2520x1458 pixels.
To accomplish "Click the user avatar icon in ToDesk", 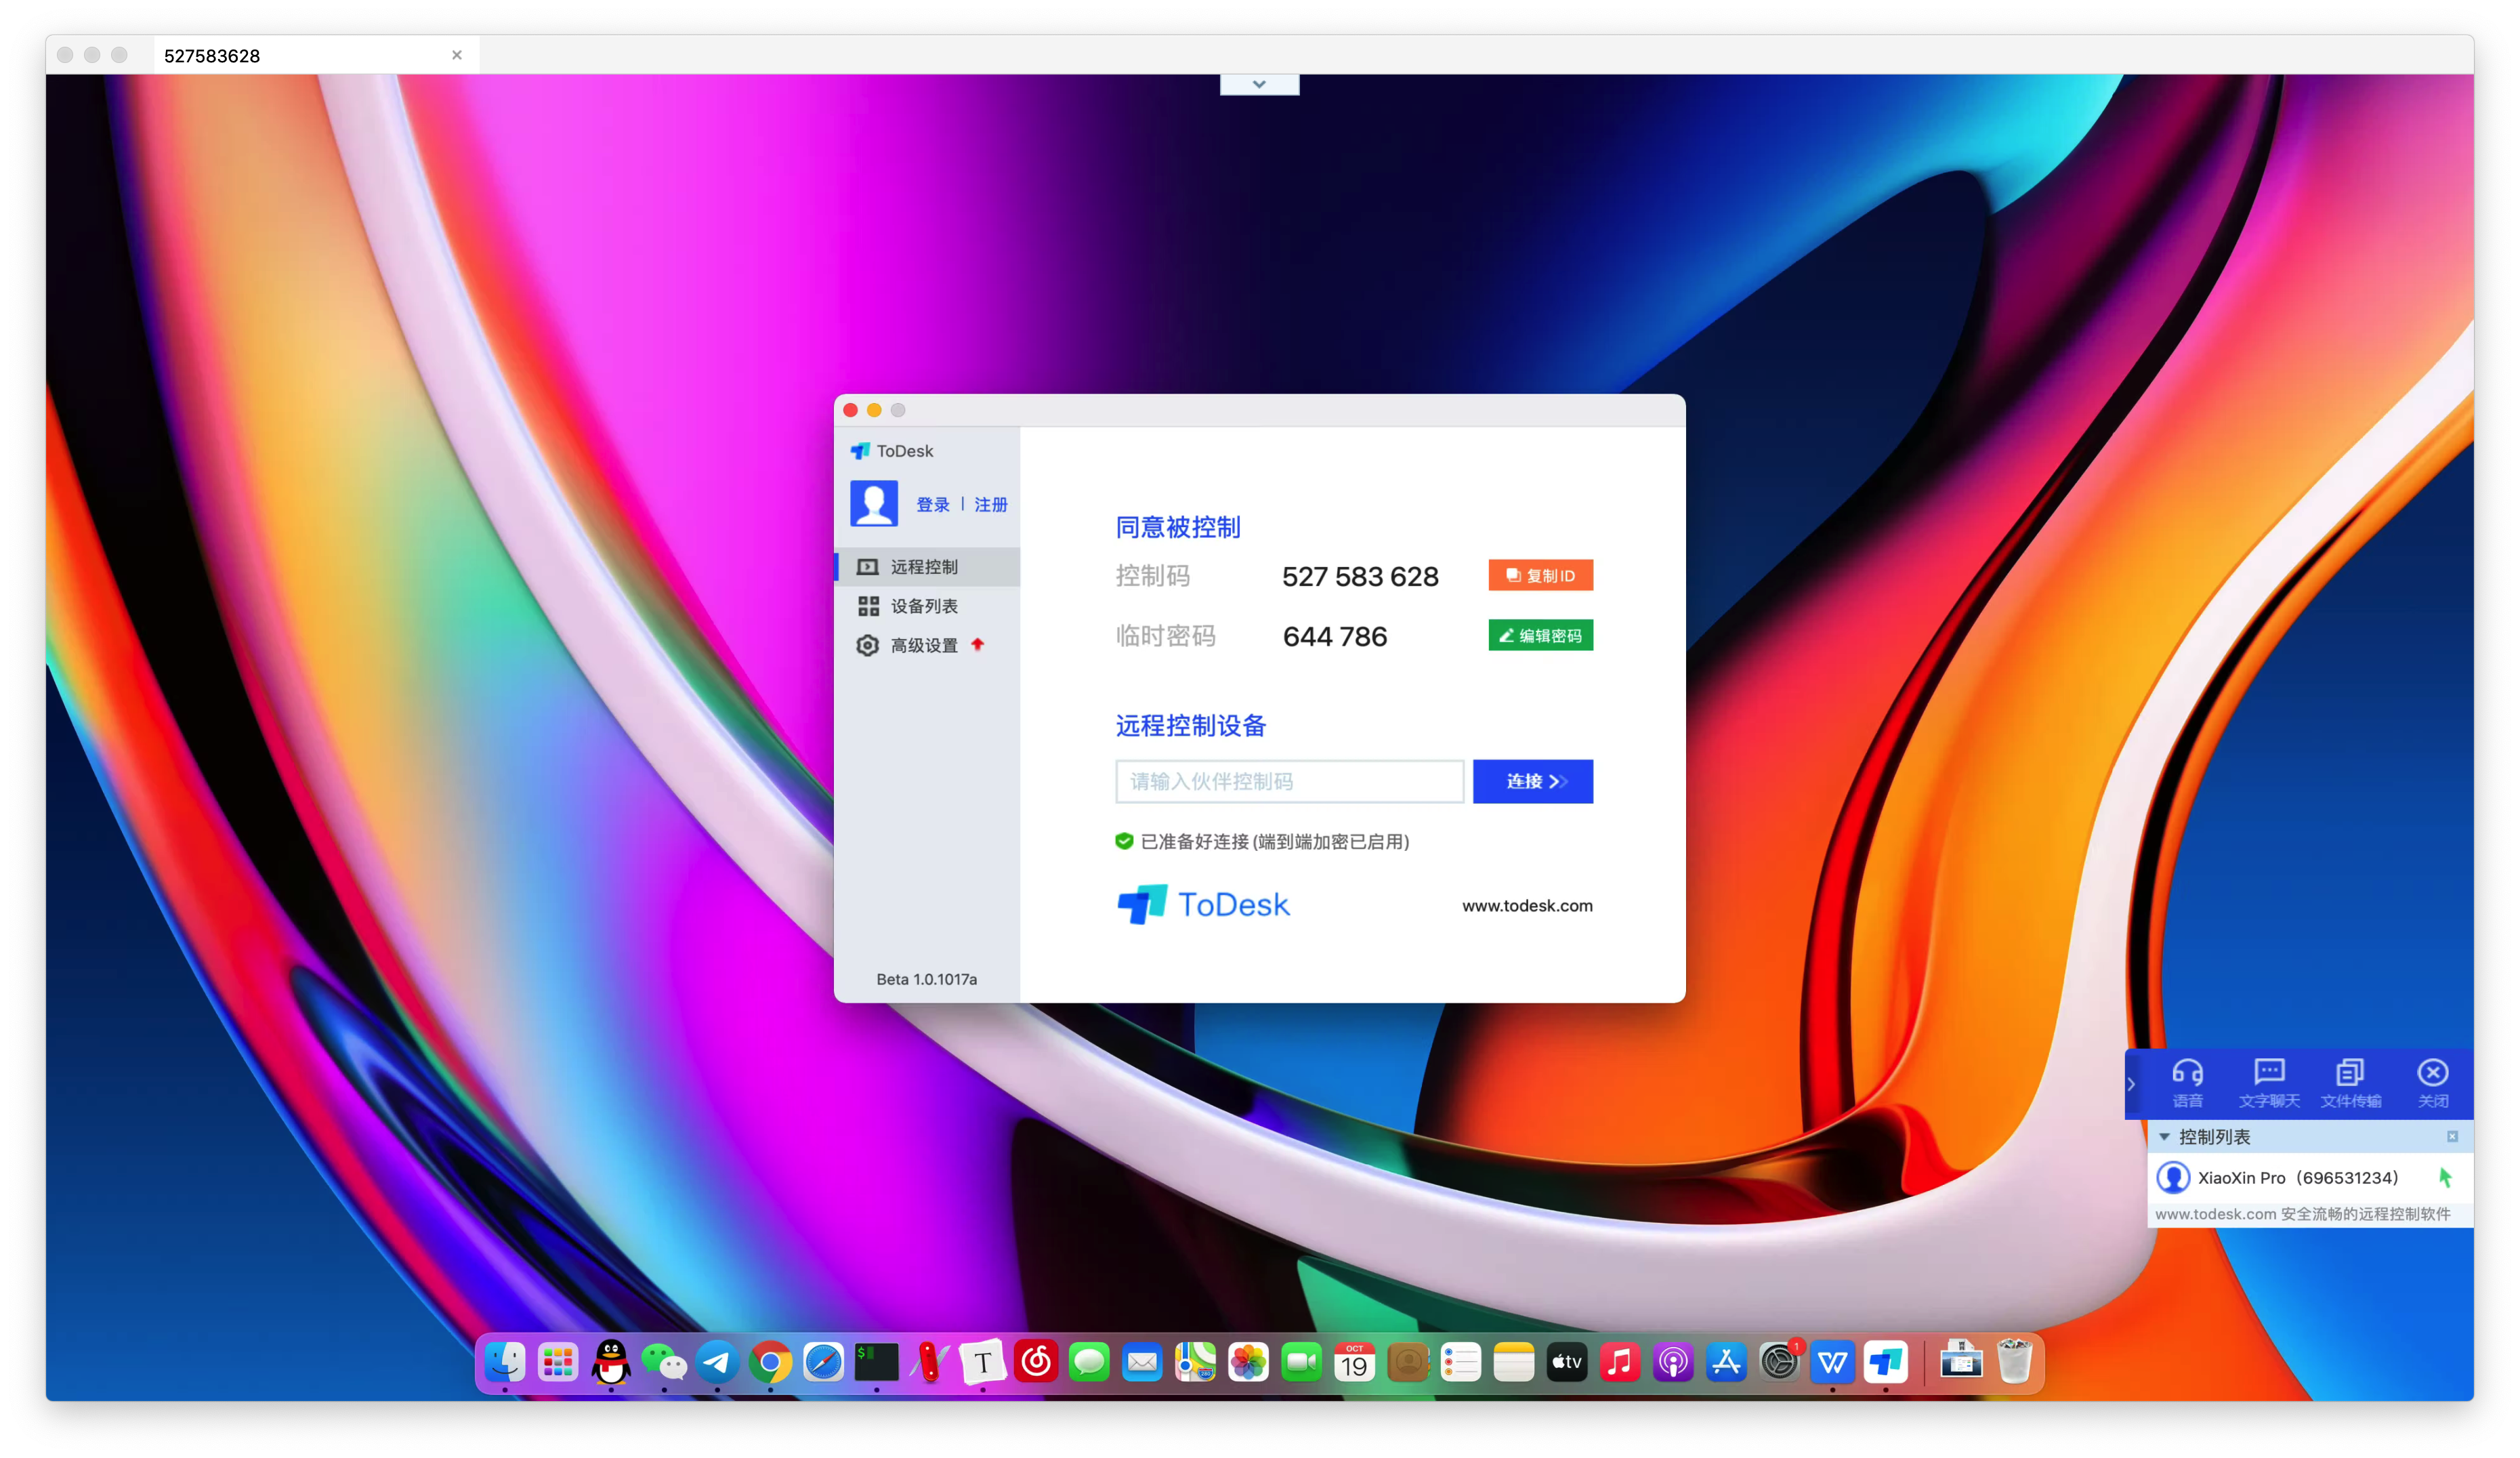I will [874, 503].
